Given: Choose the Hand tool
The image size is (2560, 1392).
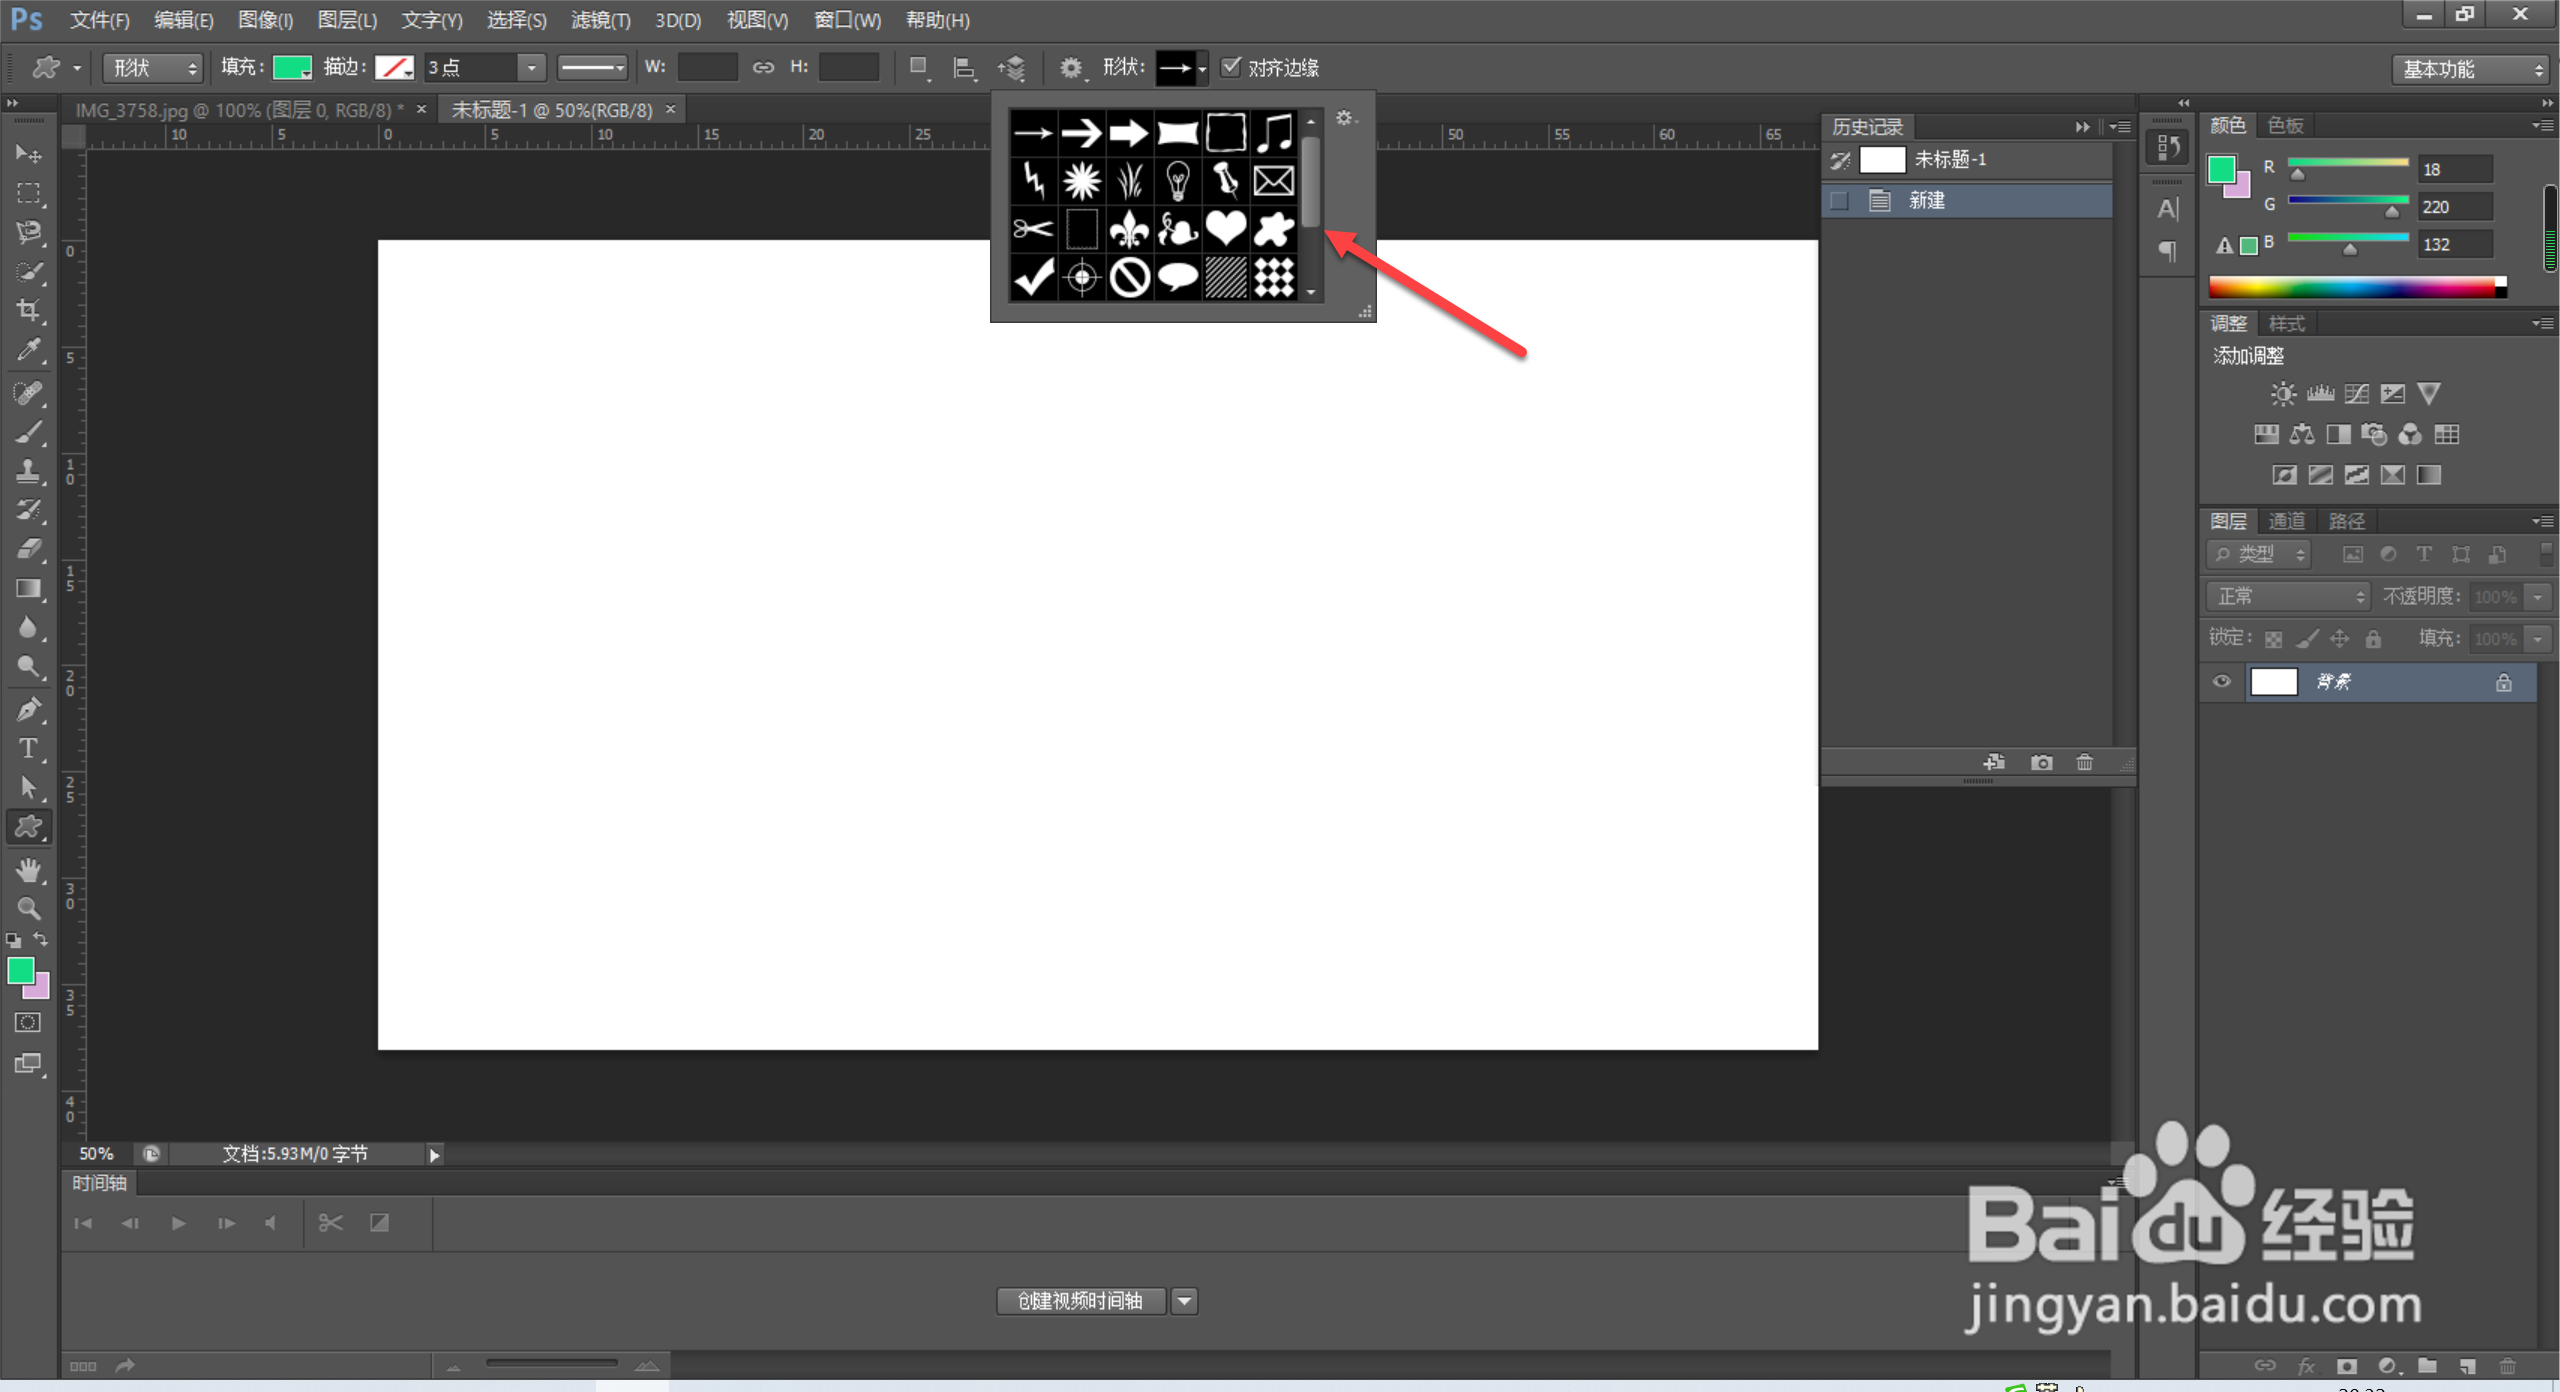Looking at the screenshot, I should click(x=29, y=869).
